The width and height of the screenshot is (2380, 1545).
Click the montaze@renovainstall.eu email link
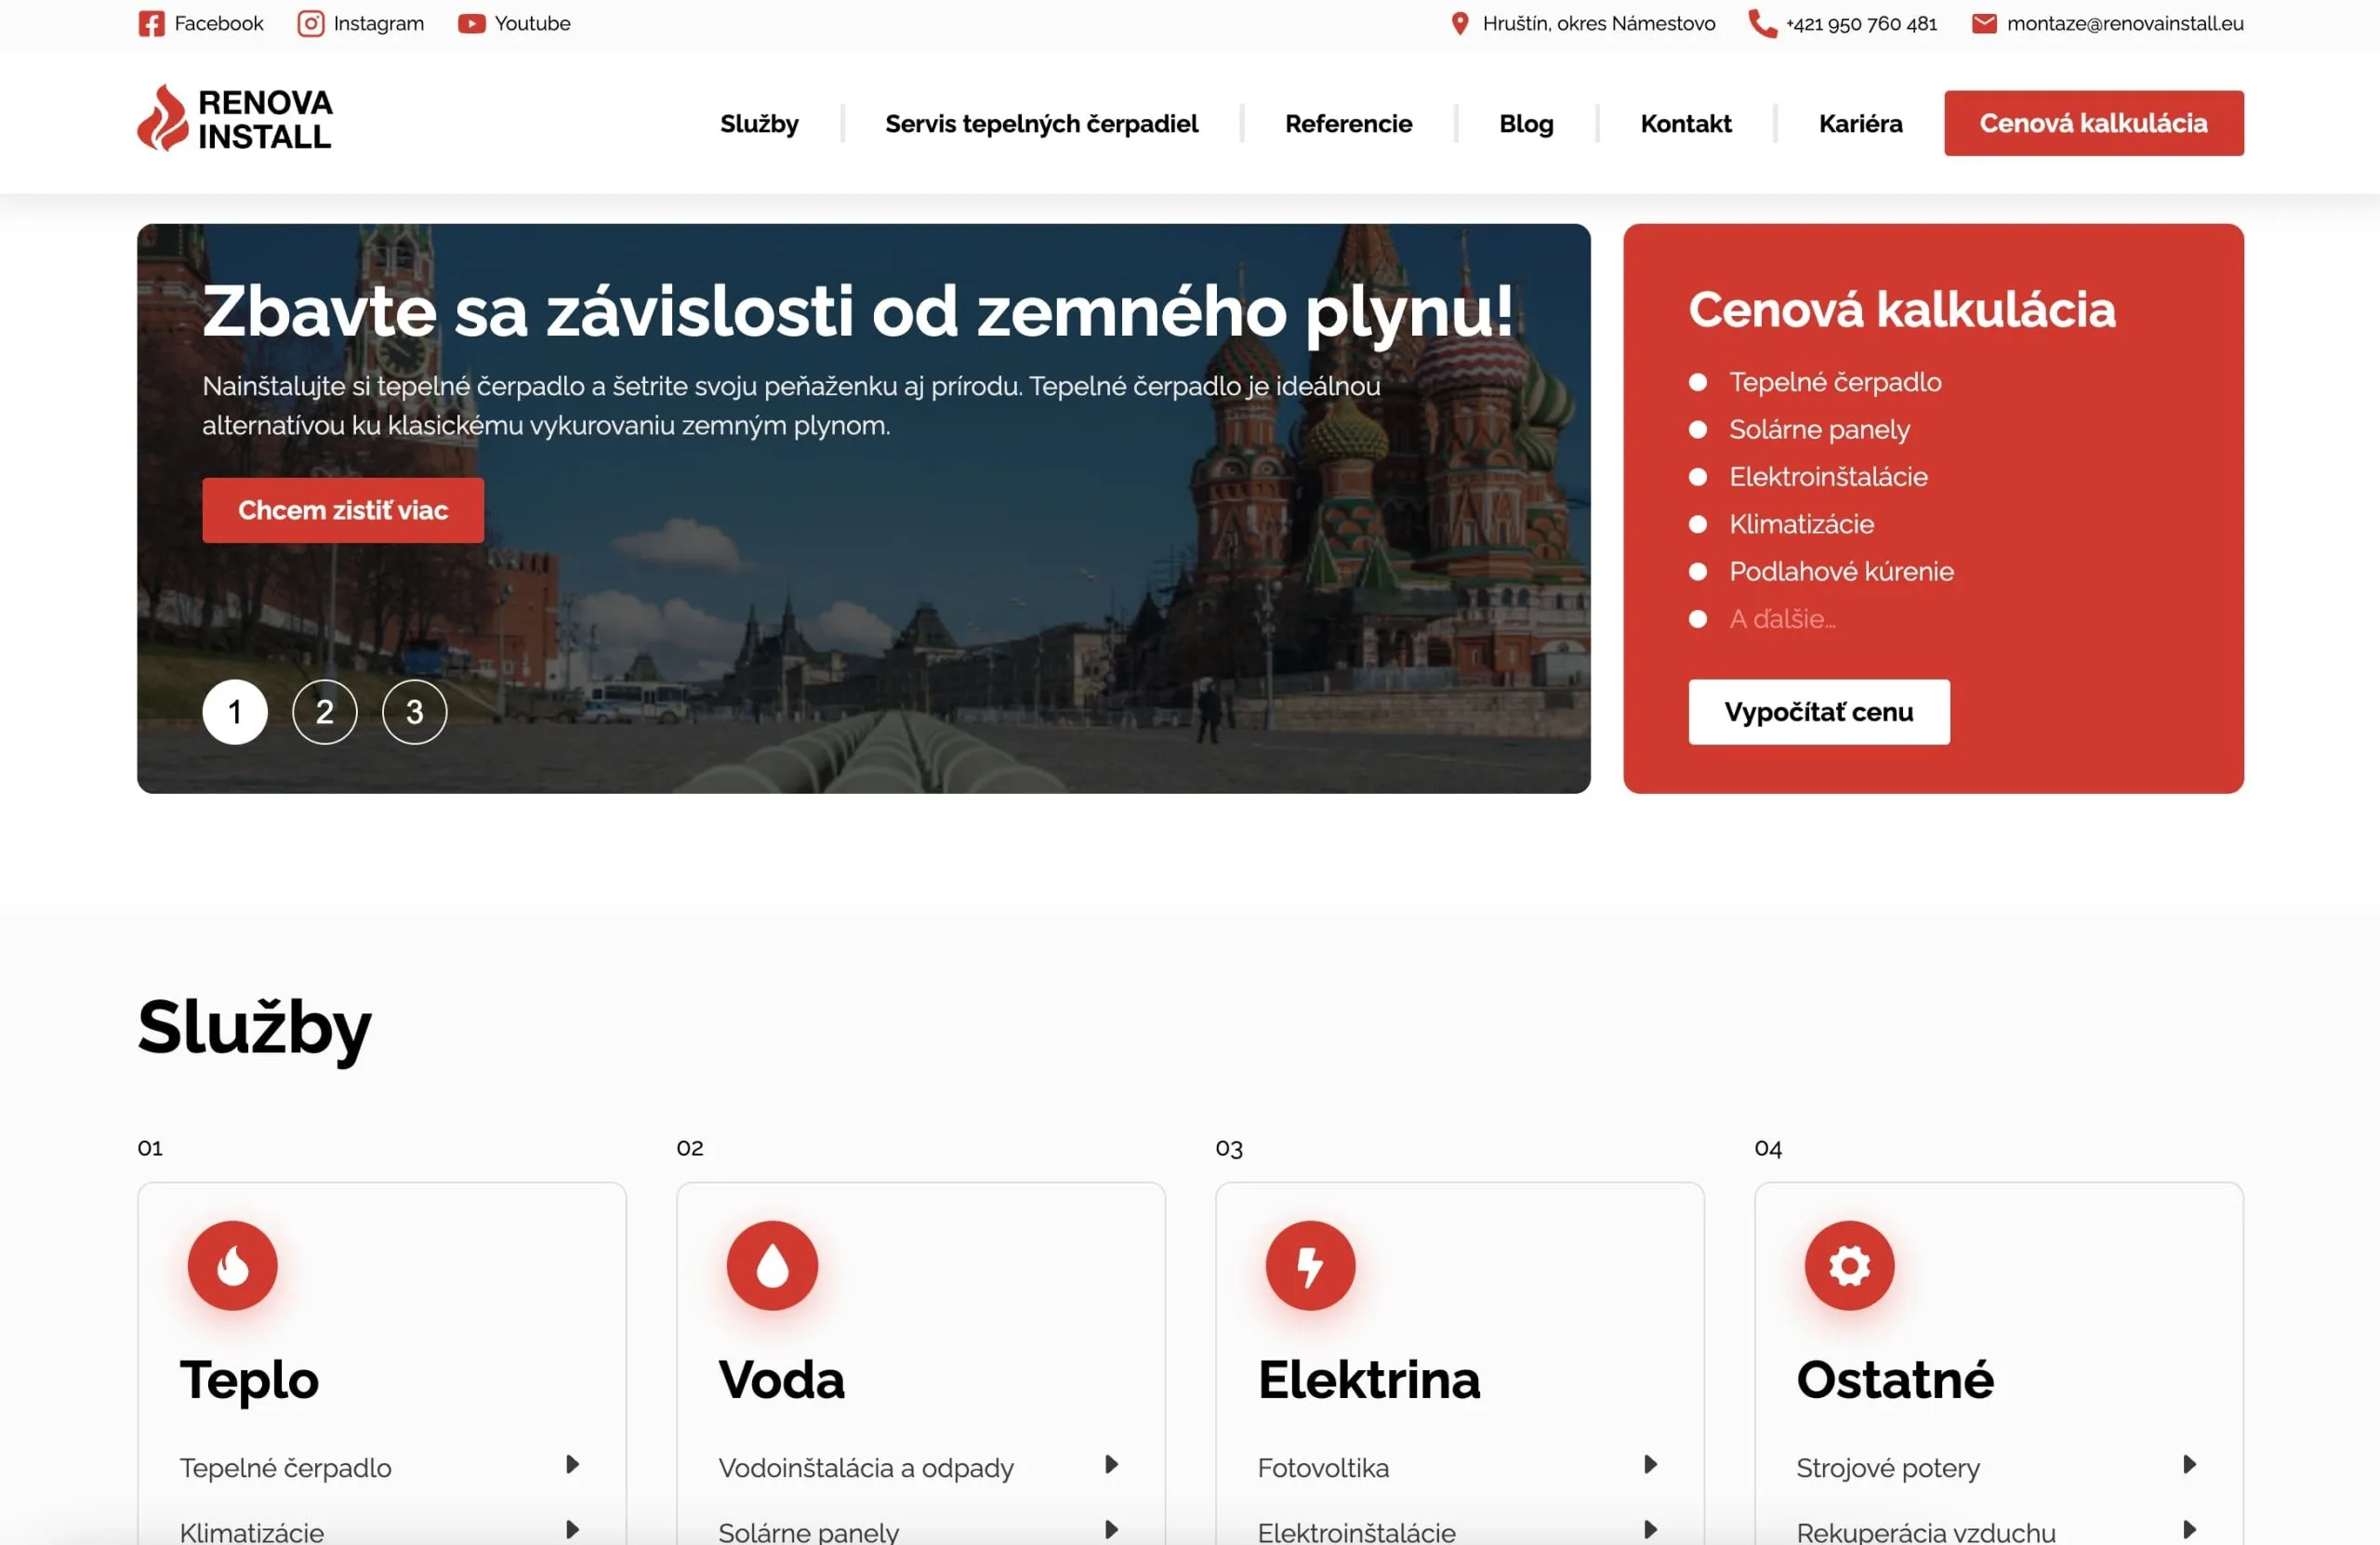tap(2125, 24)
